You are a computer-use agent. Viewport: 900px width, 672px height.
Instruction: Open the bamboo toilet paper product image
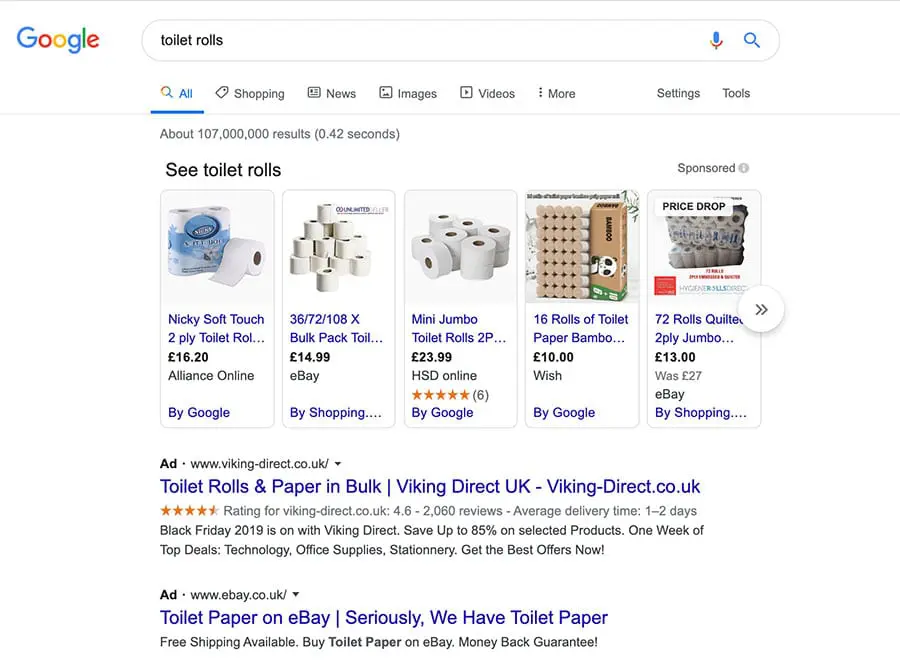582,246
